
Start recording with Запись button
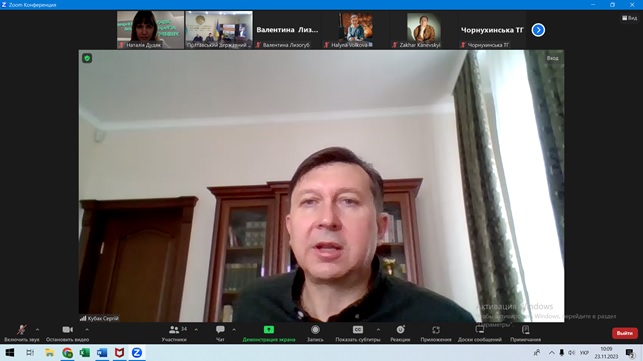(x=315, y=333)
